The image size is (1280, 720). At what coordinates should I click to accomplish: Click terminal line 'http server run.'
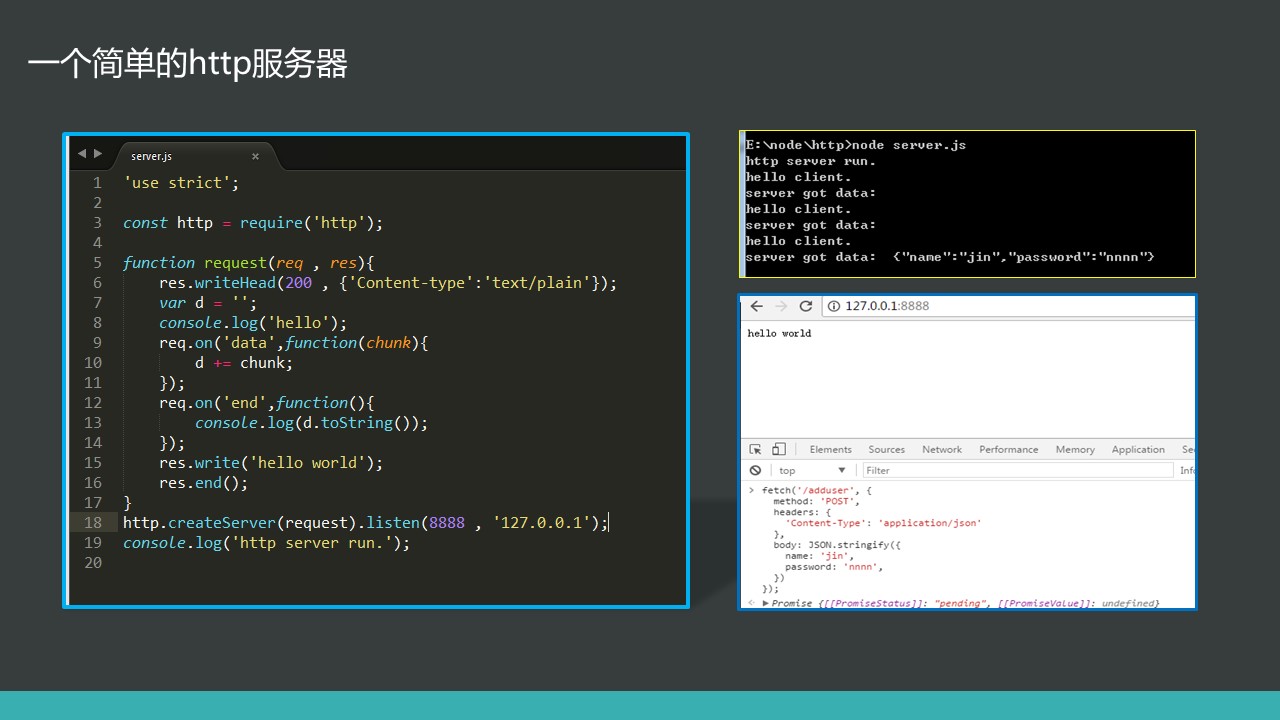tap(810, 161)
